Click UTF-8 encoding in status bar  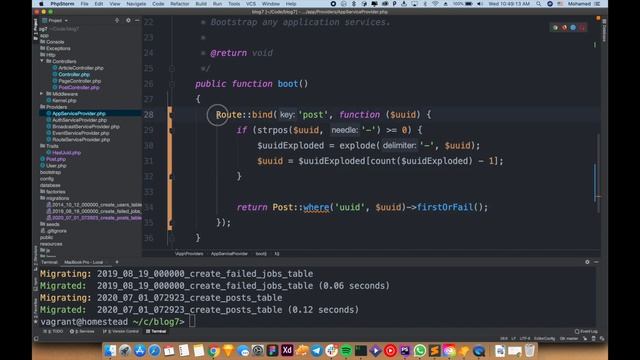click(524, 339)
